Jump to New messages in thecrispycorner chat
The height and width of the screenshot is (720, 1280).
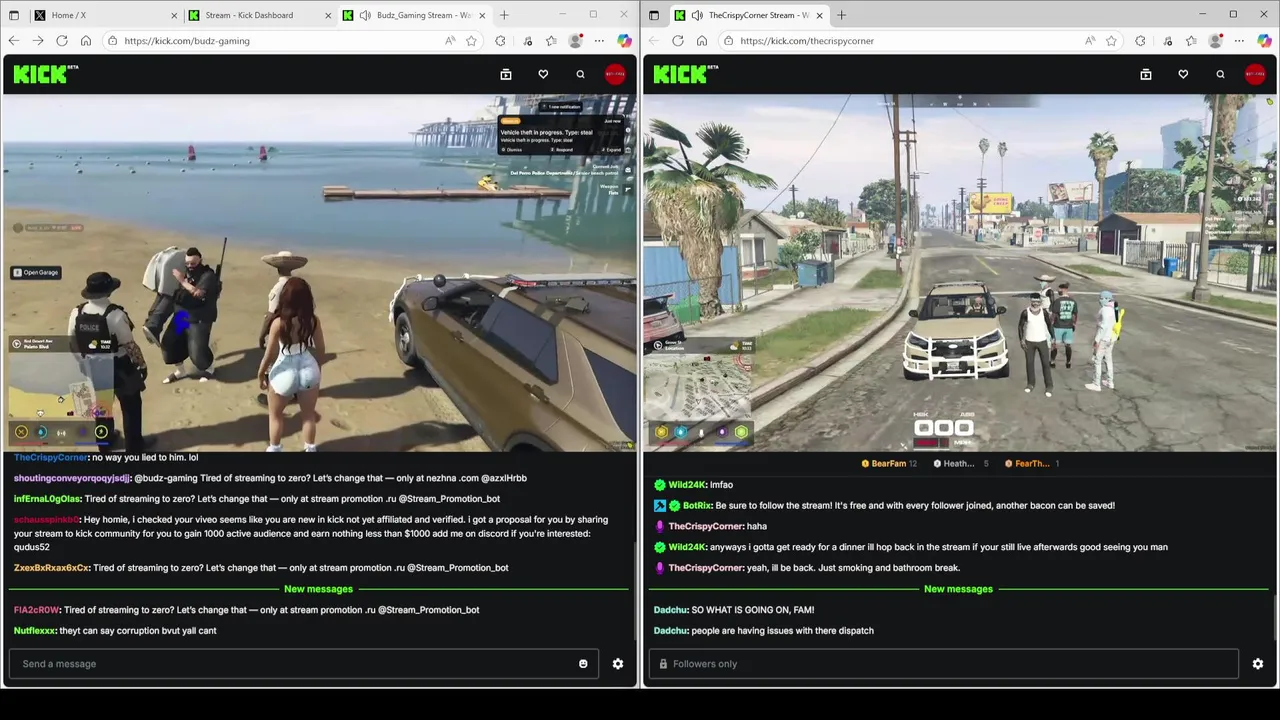pos(958,589)
